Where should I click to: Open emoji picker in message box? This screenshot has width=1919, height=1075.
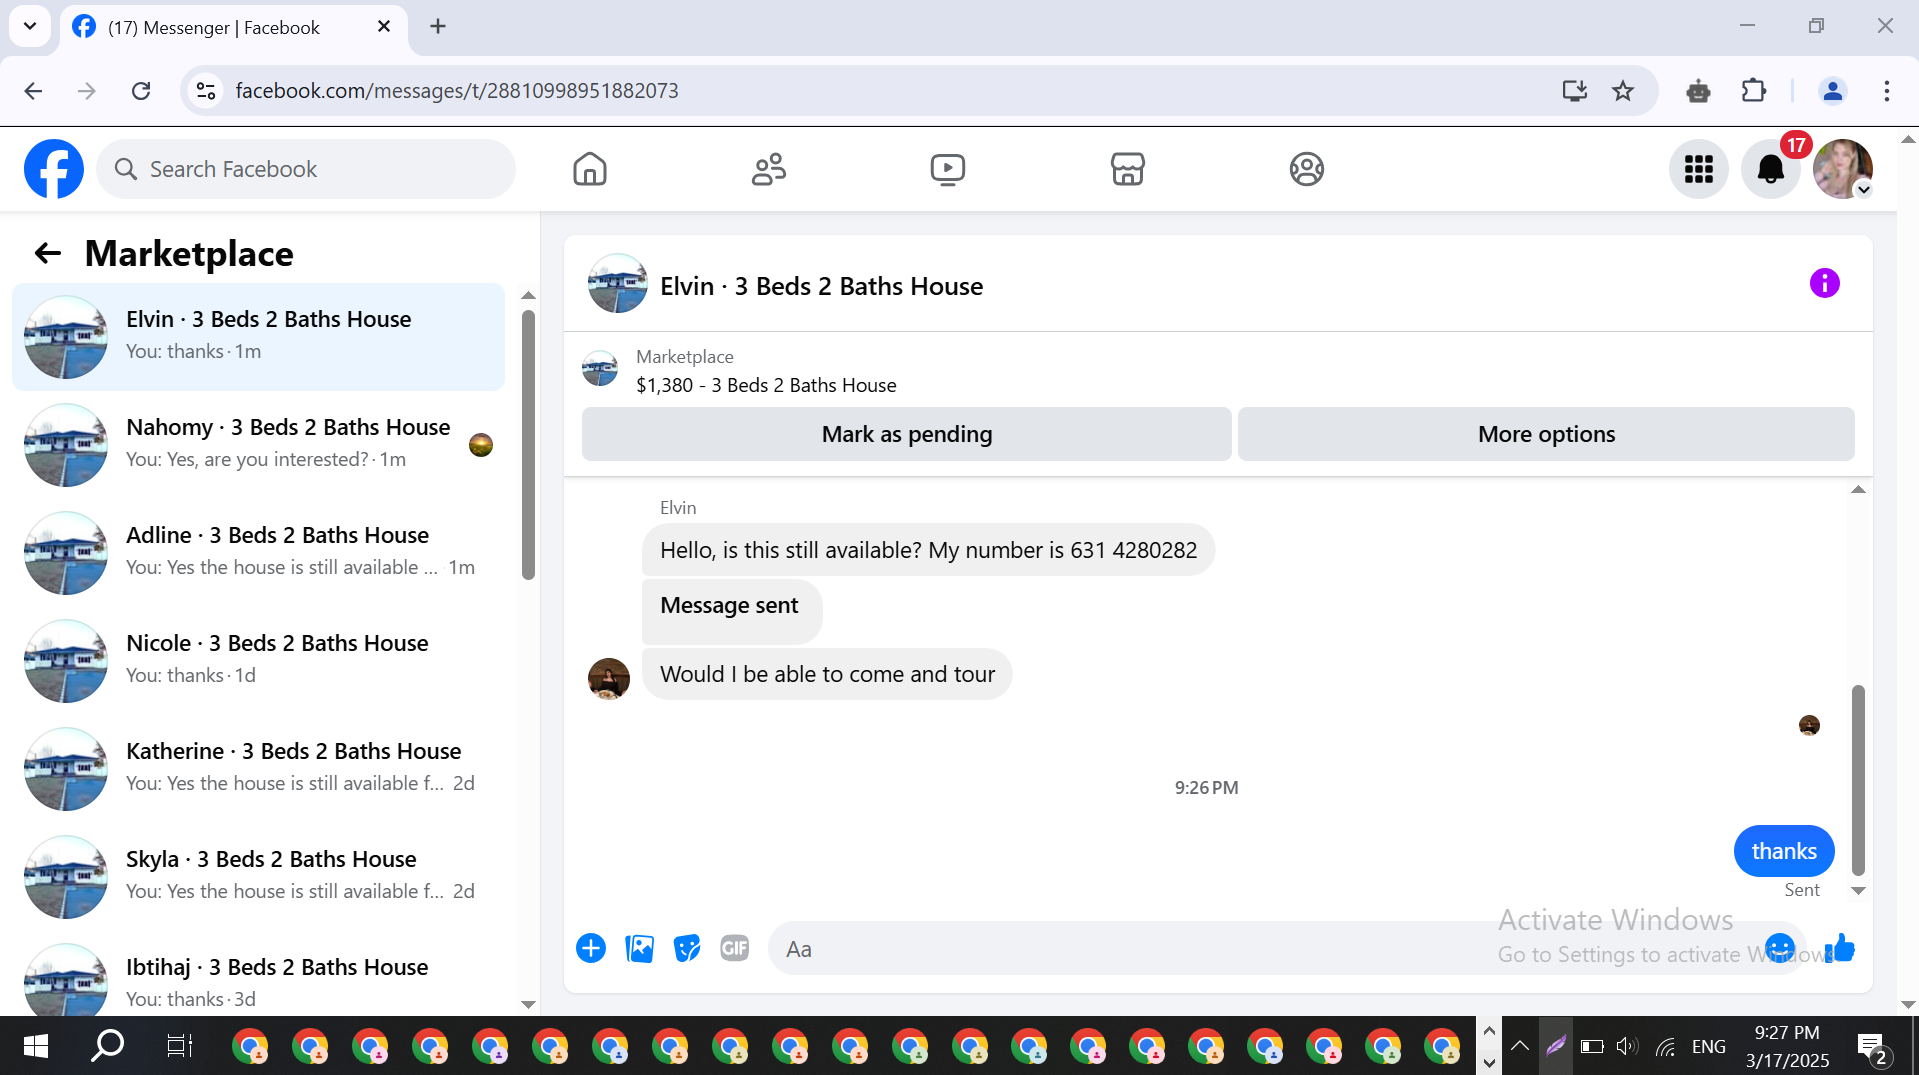click(1780, 948)
